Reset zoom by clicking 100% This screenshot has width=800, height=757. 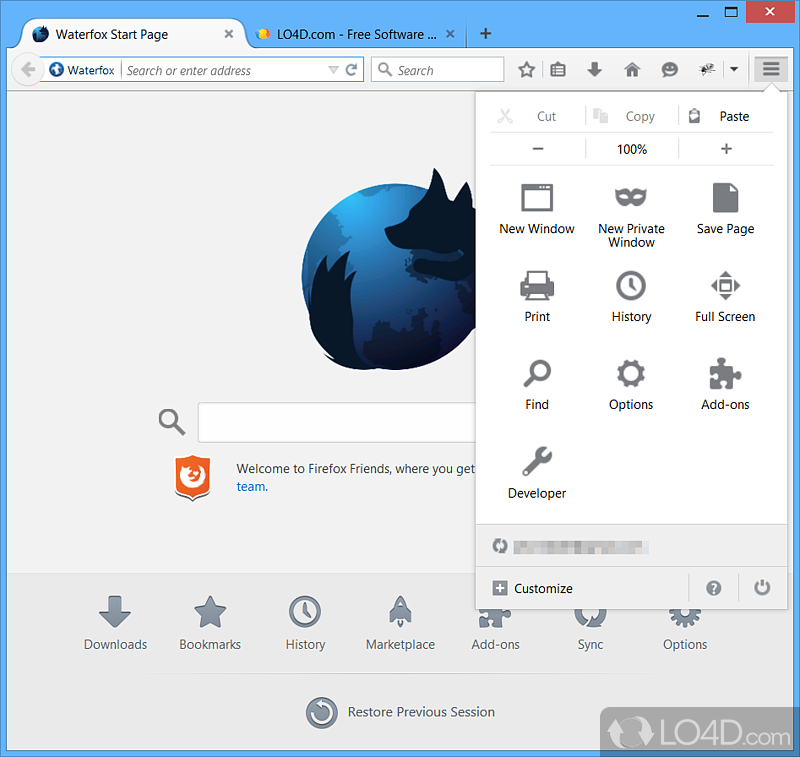632,149
